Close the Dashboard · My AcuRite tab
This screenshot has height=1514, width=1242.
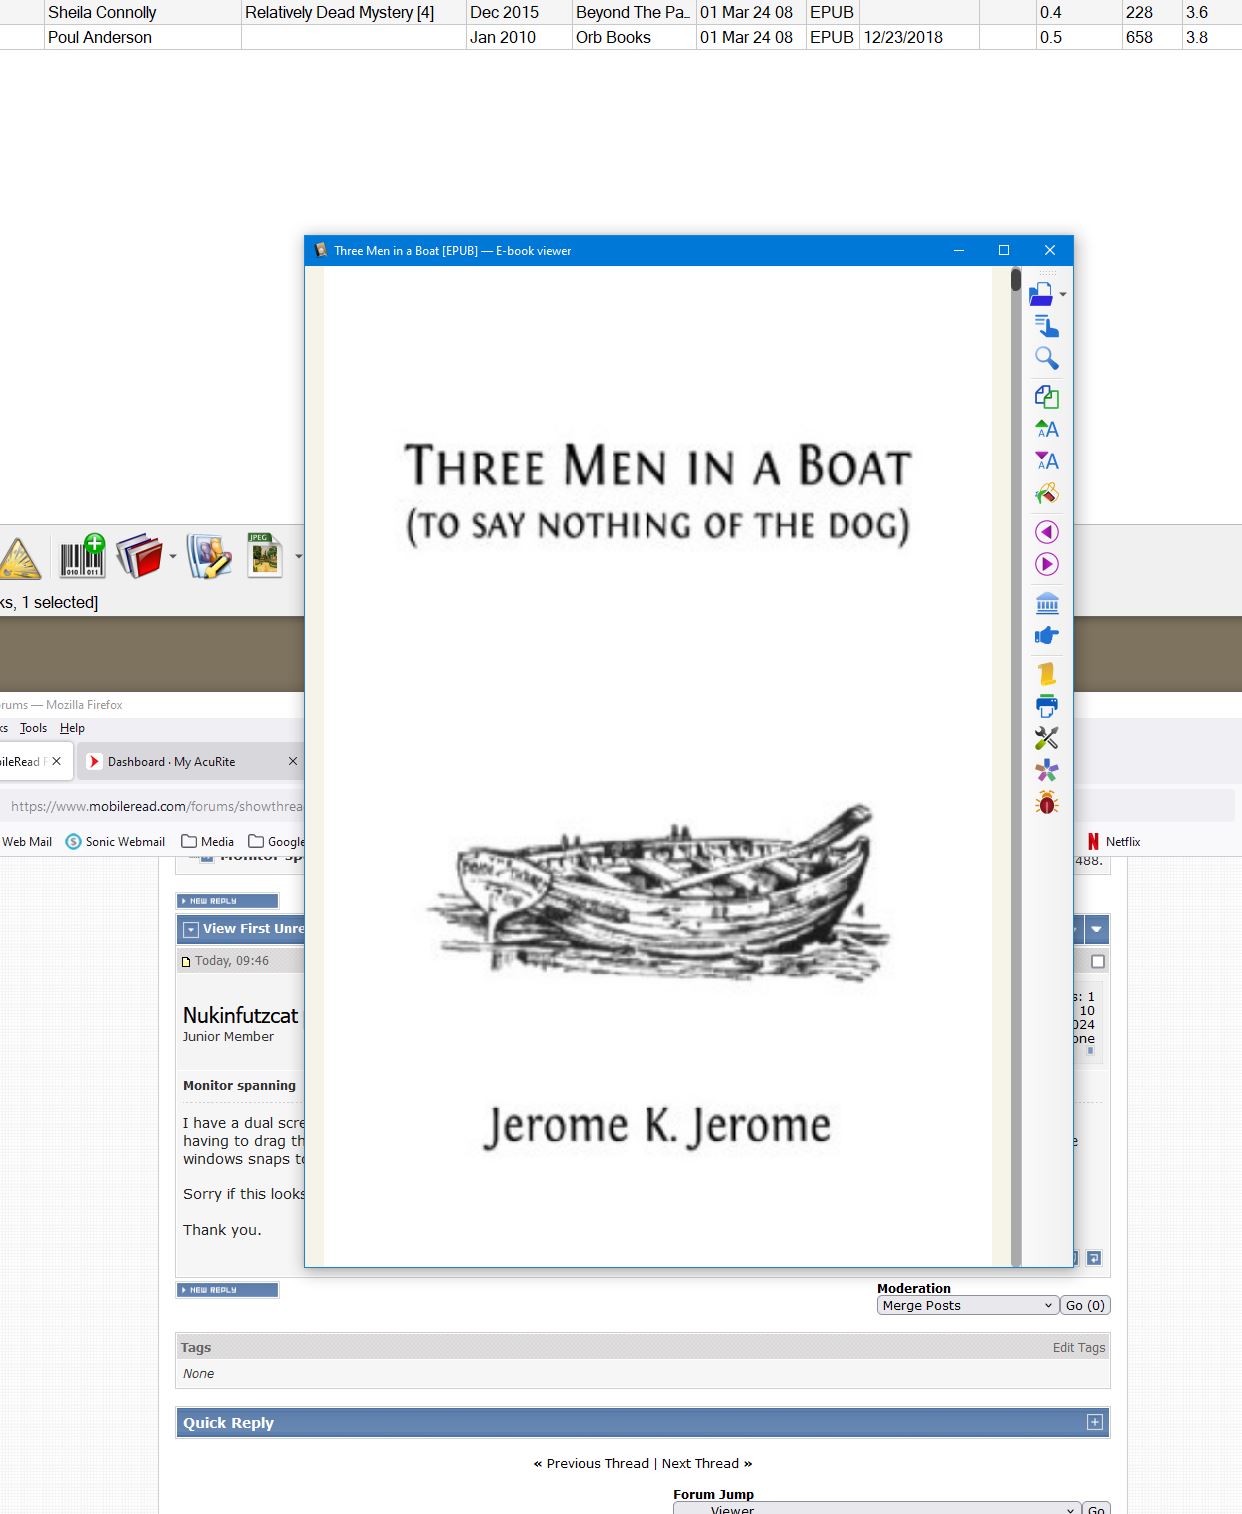(293, 761)
